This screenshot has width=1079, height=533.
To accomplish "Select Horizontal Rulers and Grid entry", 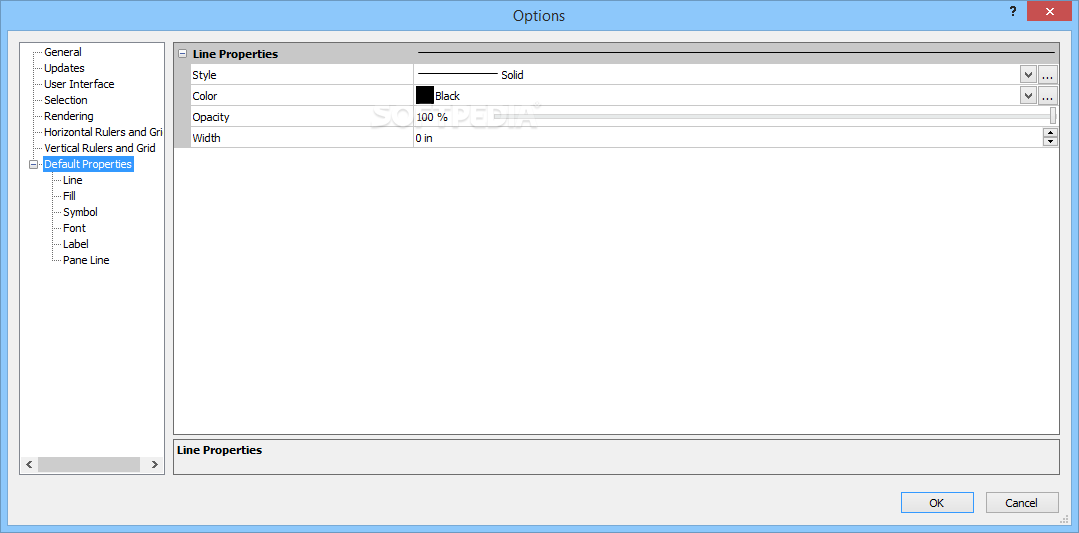I will tap(103, 132).
